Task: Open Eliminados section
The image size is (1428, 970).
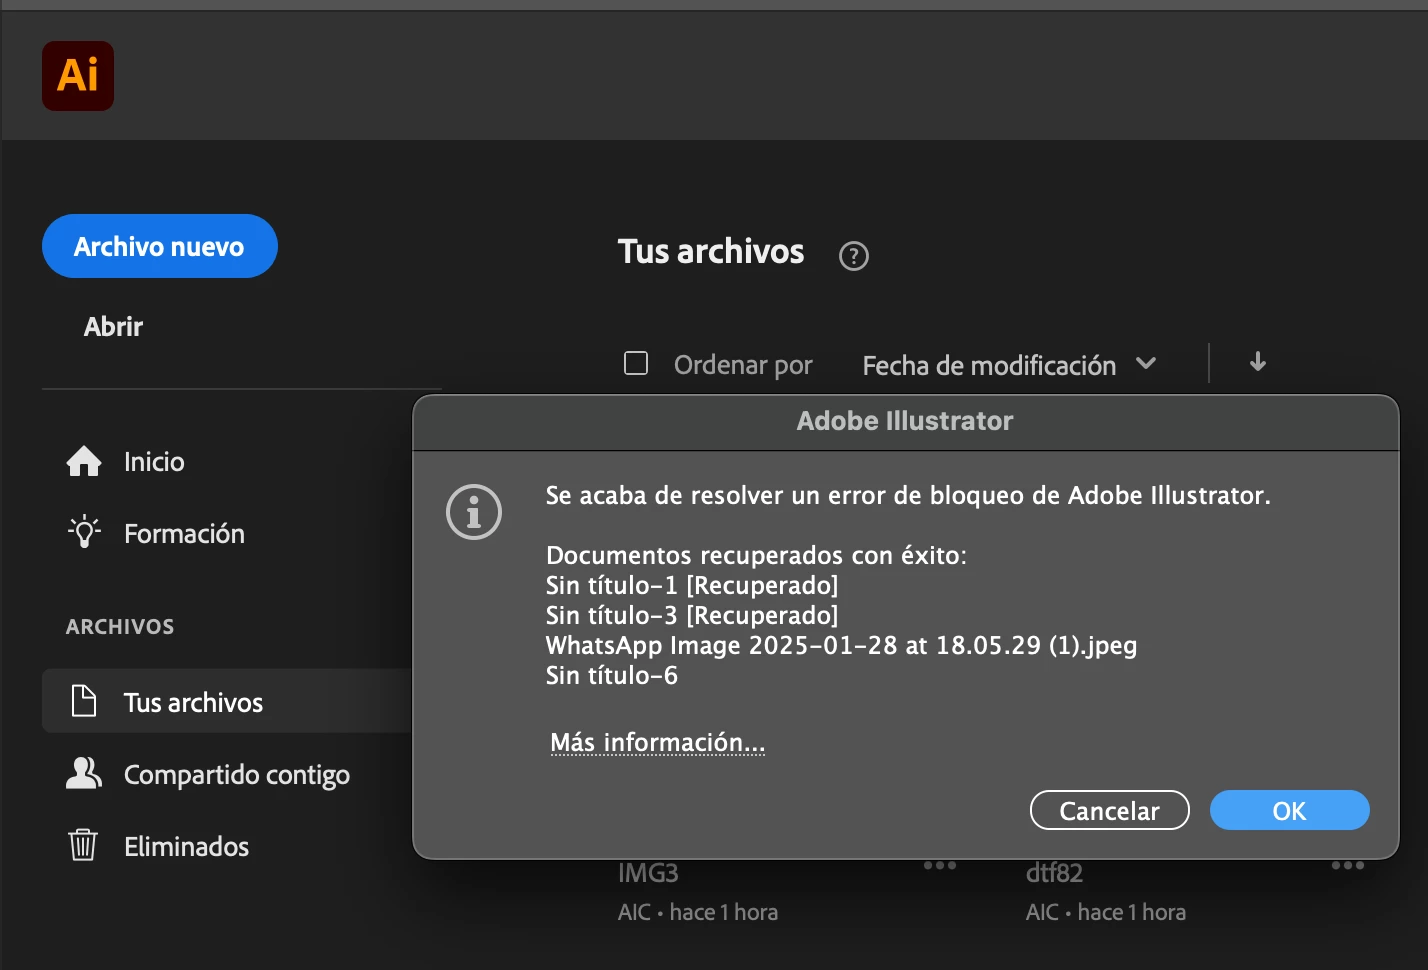Action: click(186, 846)
